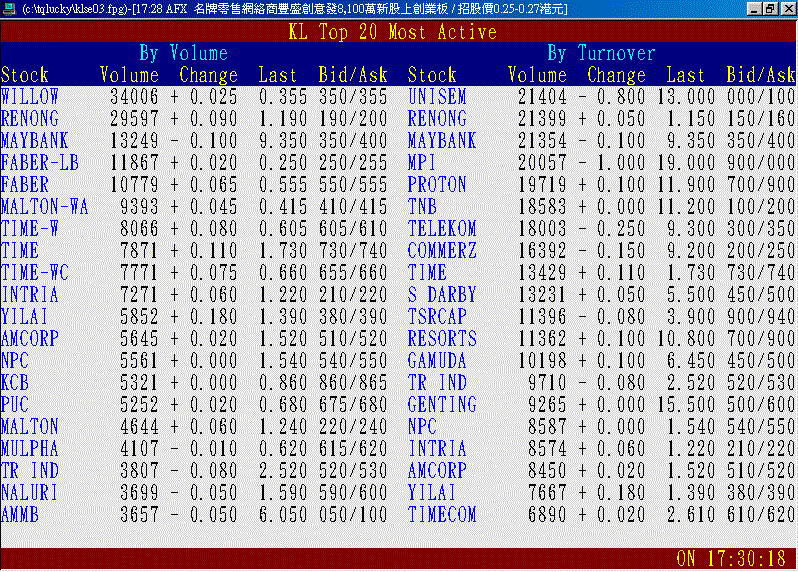Click UNISEM's last price 13.000
This screenshot has width=798, height=572.
(x=686, y=97)
